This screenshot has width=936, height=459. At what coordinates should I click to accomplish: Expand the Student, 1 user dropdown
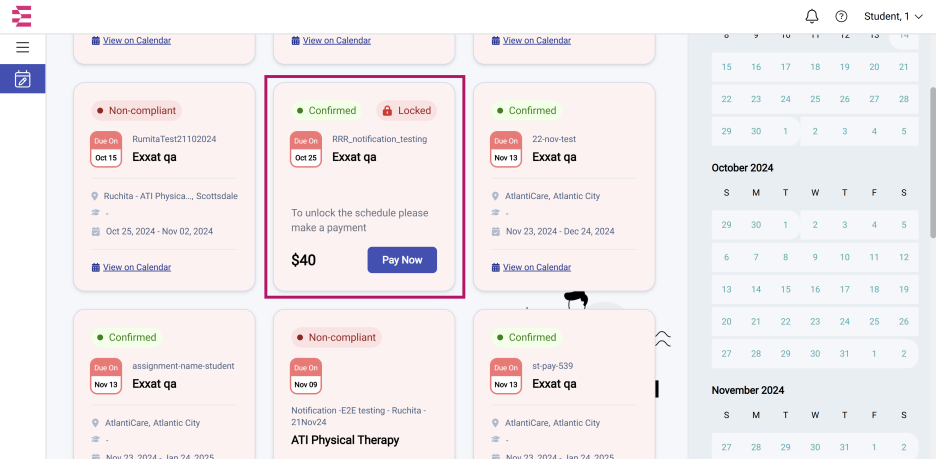pyautogui.click(x=893, y=16)
